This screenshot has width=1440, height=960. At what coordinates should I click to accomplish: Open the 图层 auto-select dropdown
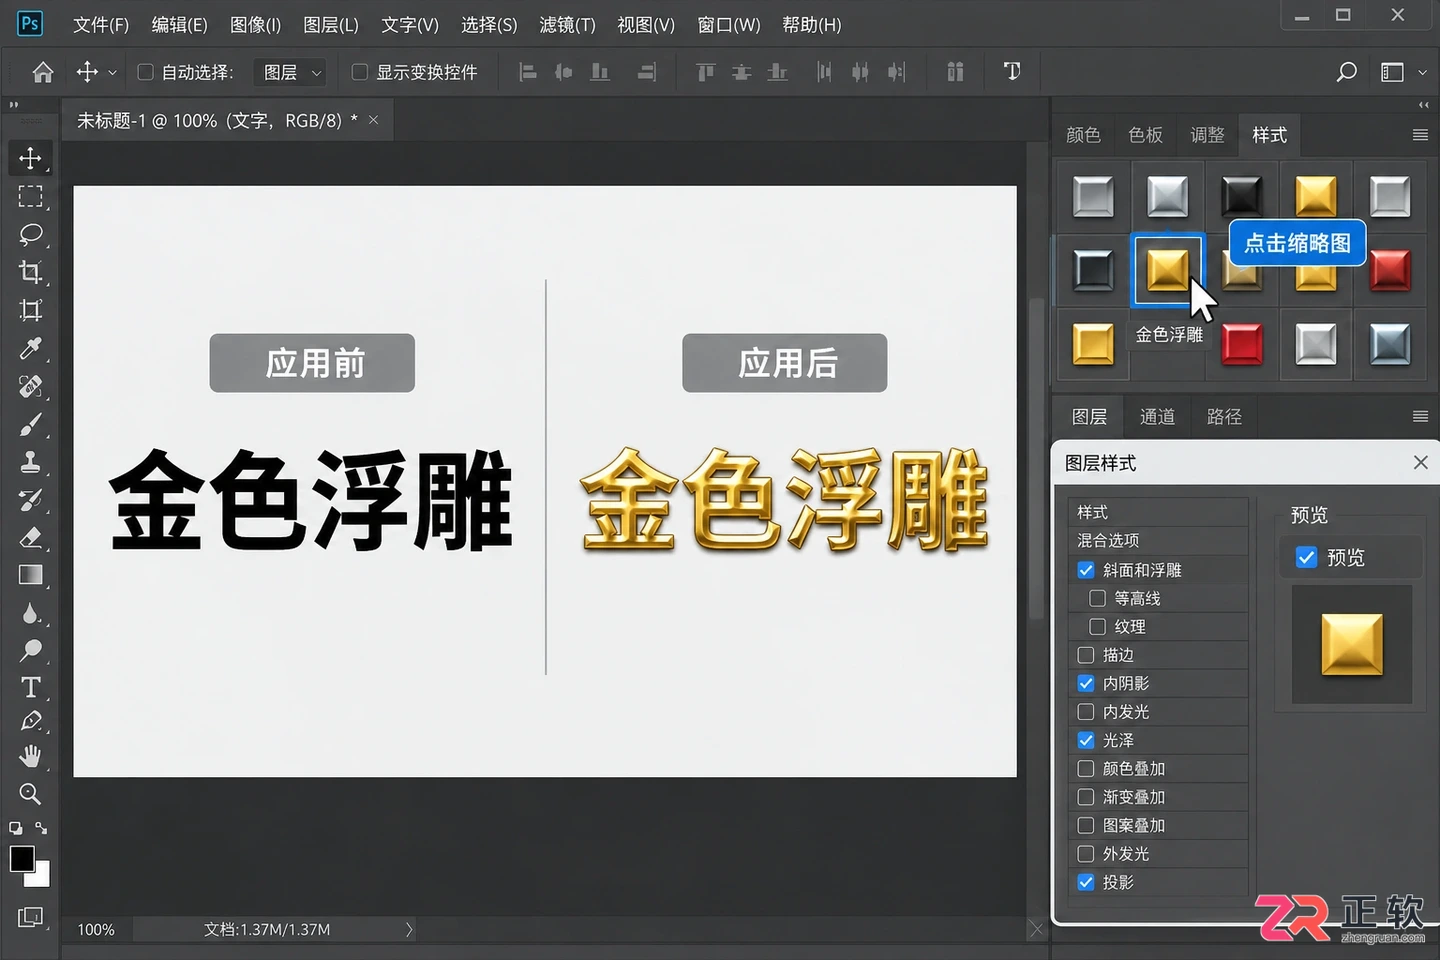click(x=289, y=72)
